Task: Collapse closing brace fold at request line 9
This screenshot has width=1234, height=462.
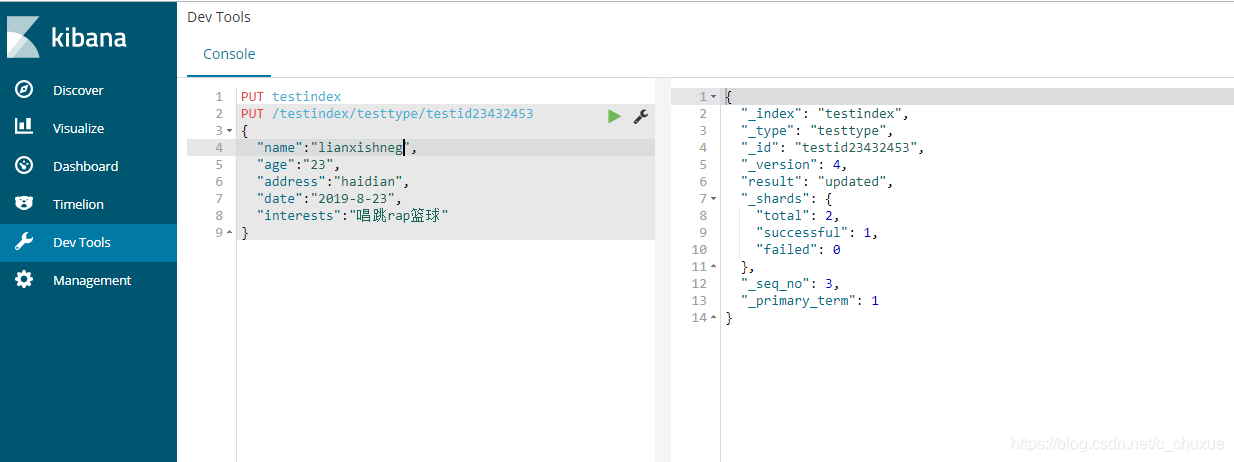Action: pyautogui.click(x=230, y=233)
